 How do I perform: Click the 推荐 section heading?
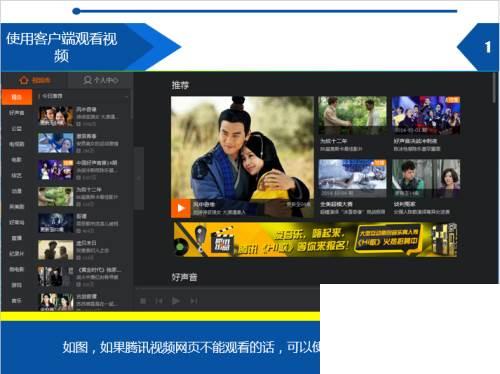click(x=180, y=85)
